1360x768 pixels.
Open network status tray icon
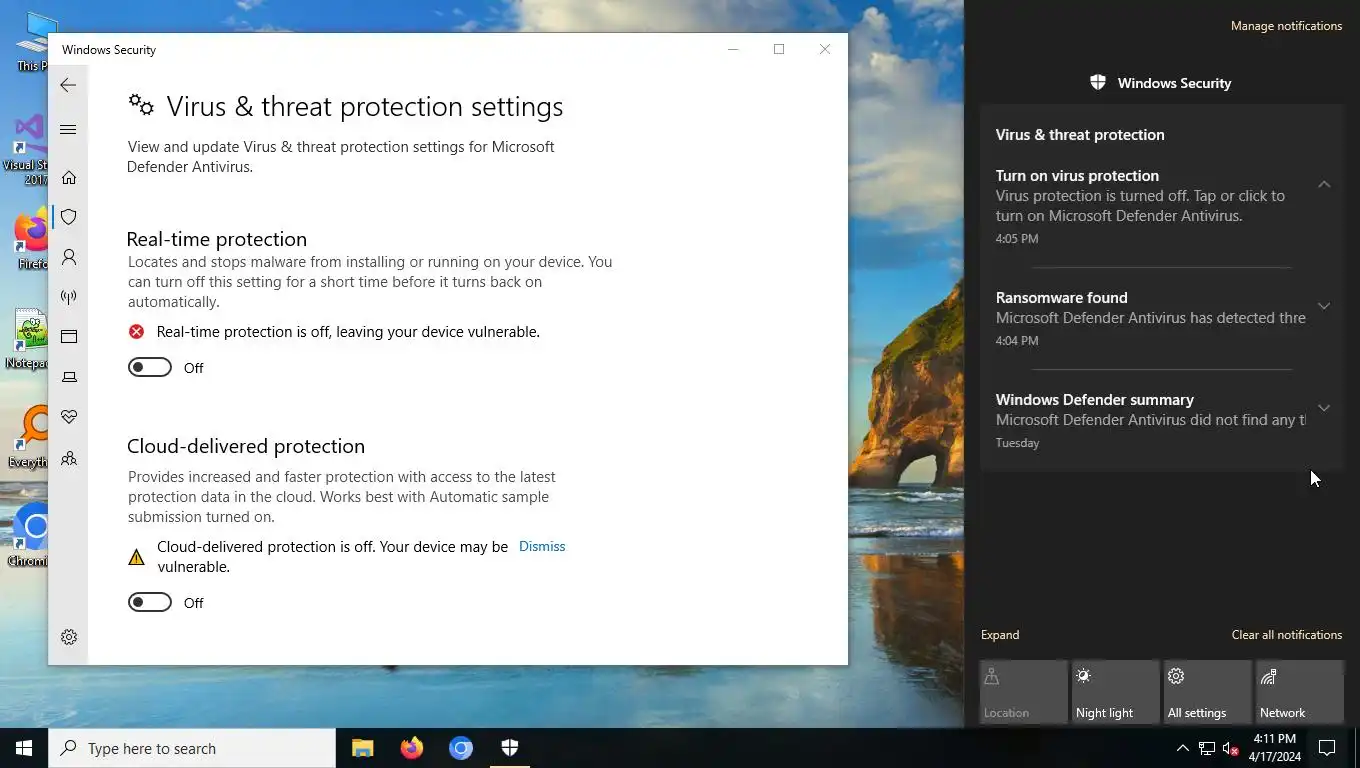click(x=1207, y=748)
